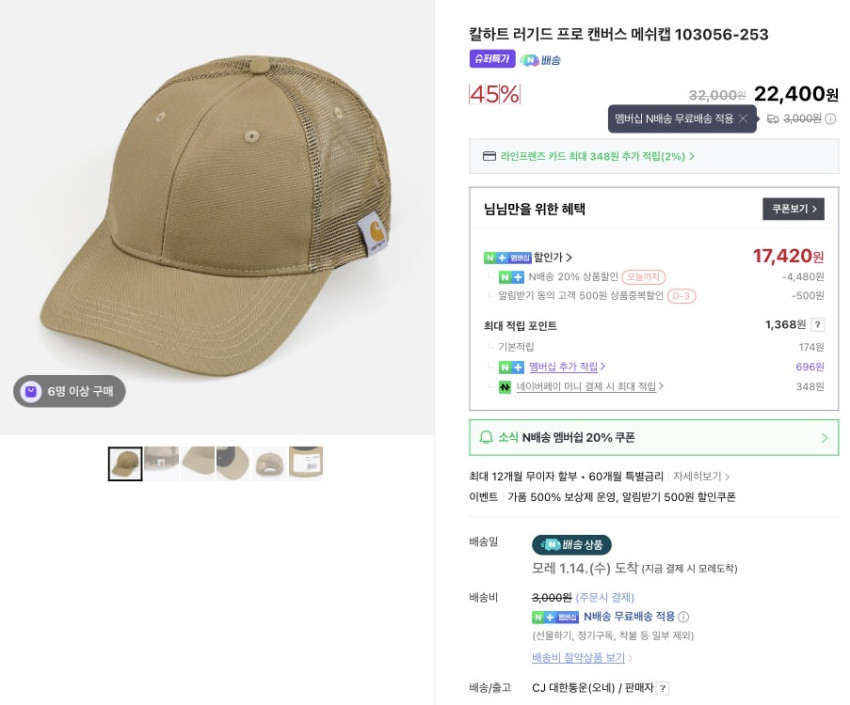Screen dimensions: 850x705
Task: Click the bell icon in 소식 banner
Action: click(x=487, y=437)
